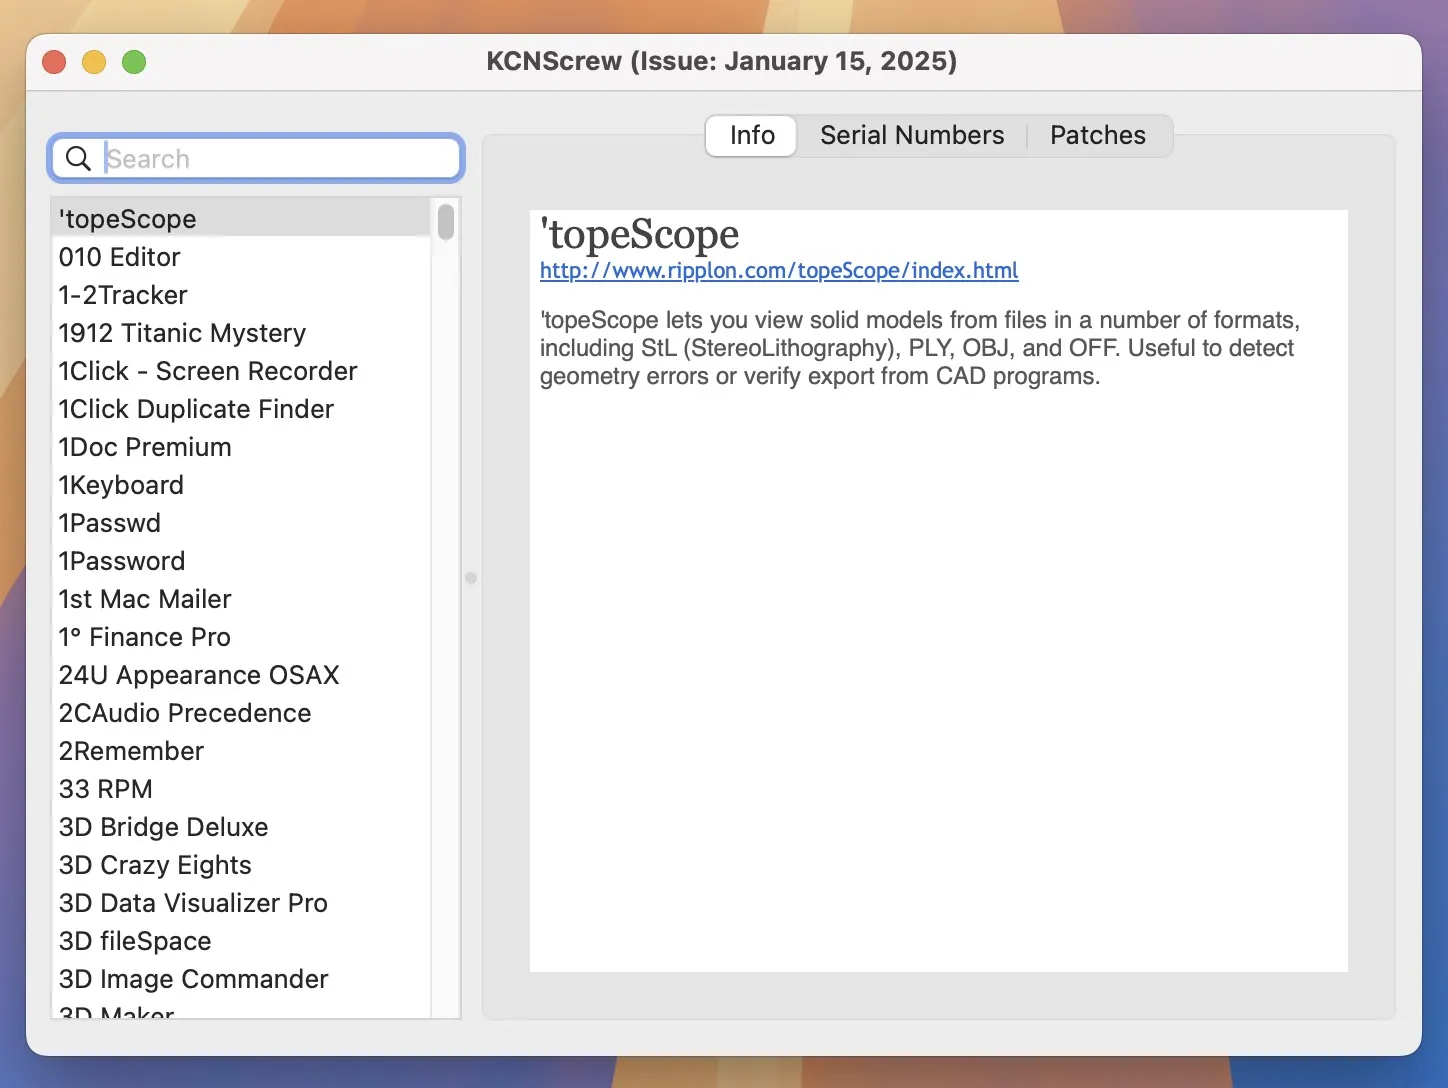Select the 2Remember entry
This screenshot has height=1088, width=1448.
coord(241,750)
